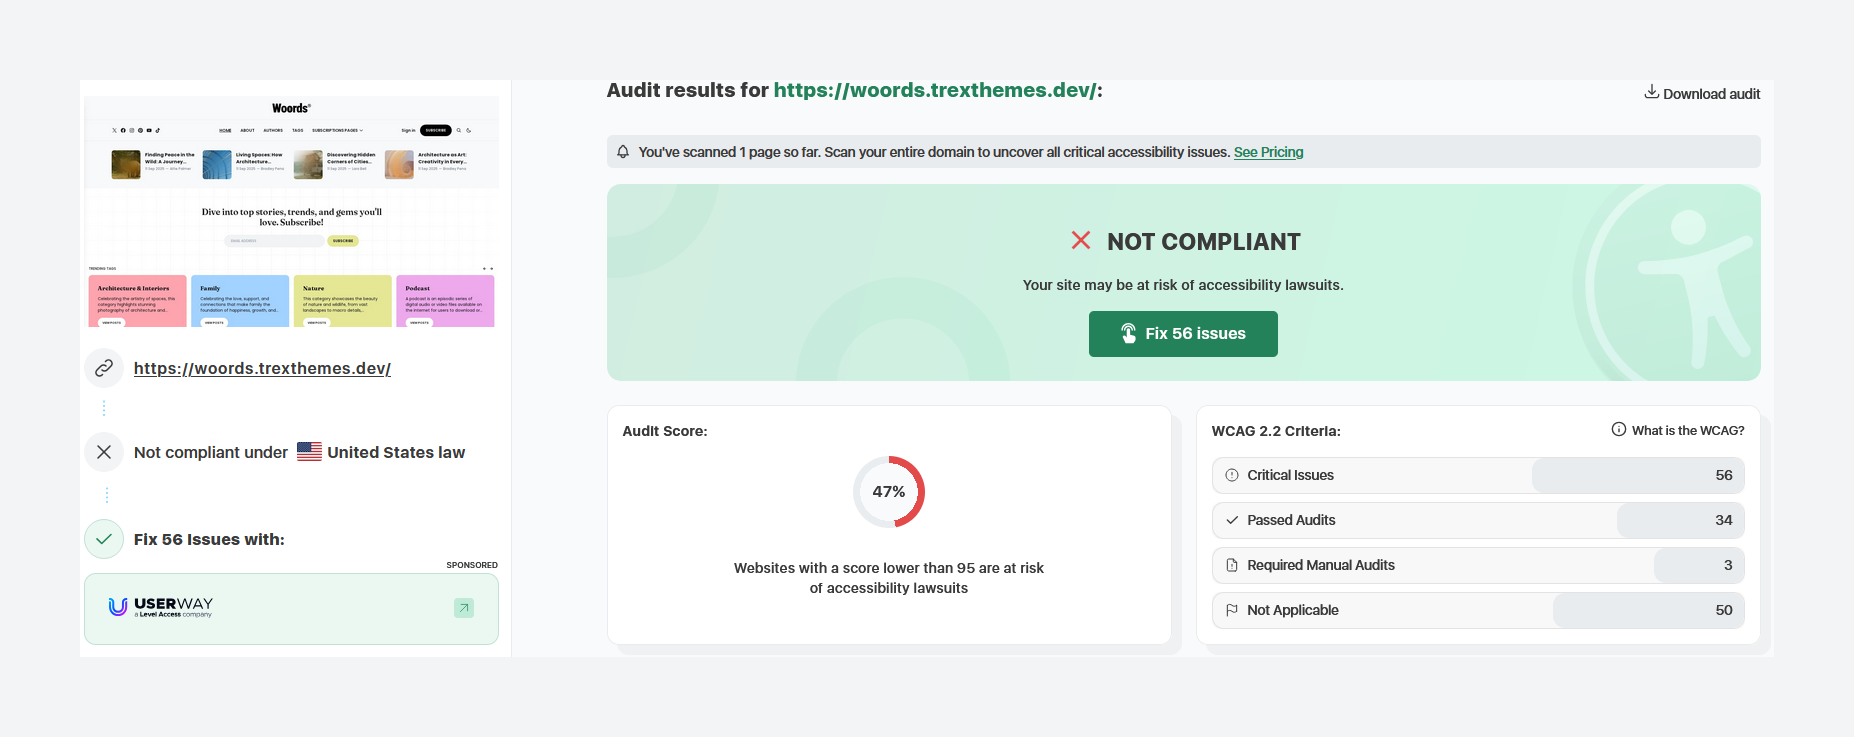Viewport: 1854px width, 737px height.
Task: Click the website preview thumbnail
Action: point(291,212)
